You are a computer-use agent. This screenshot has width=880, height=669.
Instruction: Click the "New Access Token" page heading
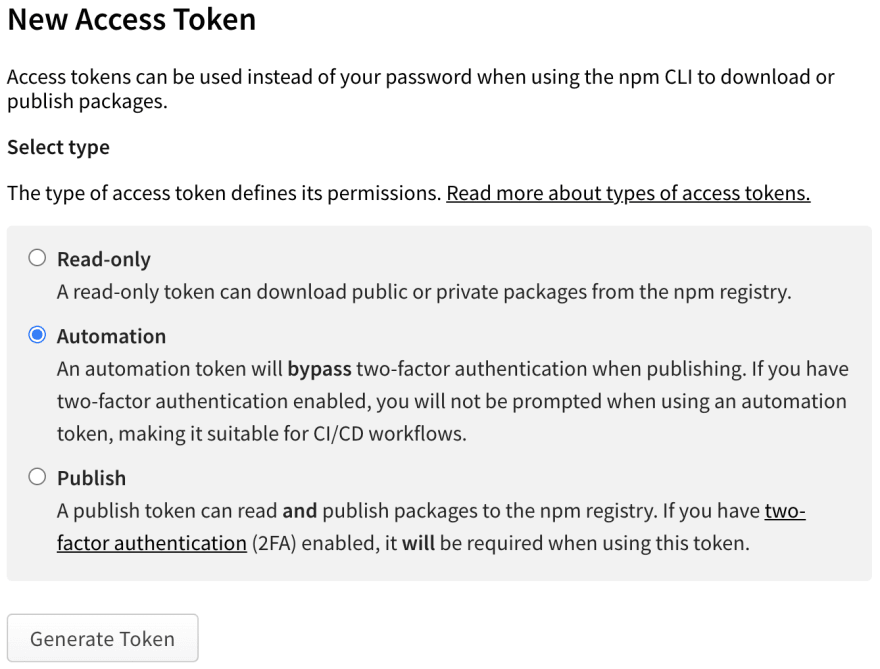pos(131,19)
